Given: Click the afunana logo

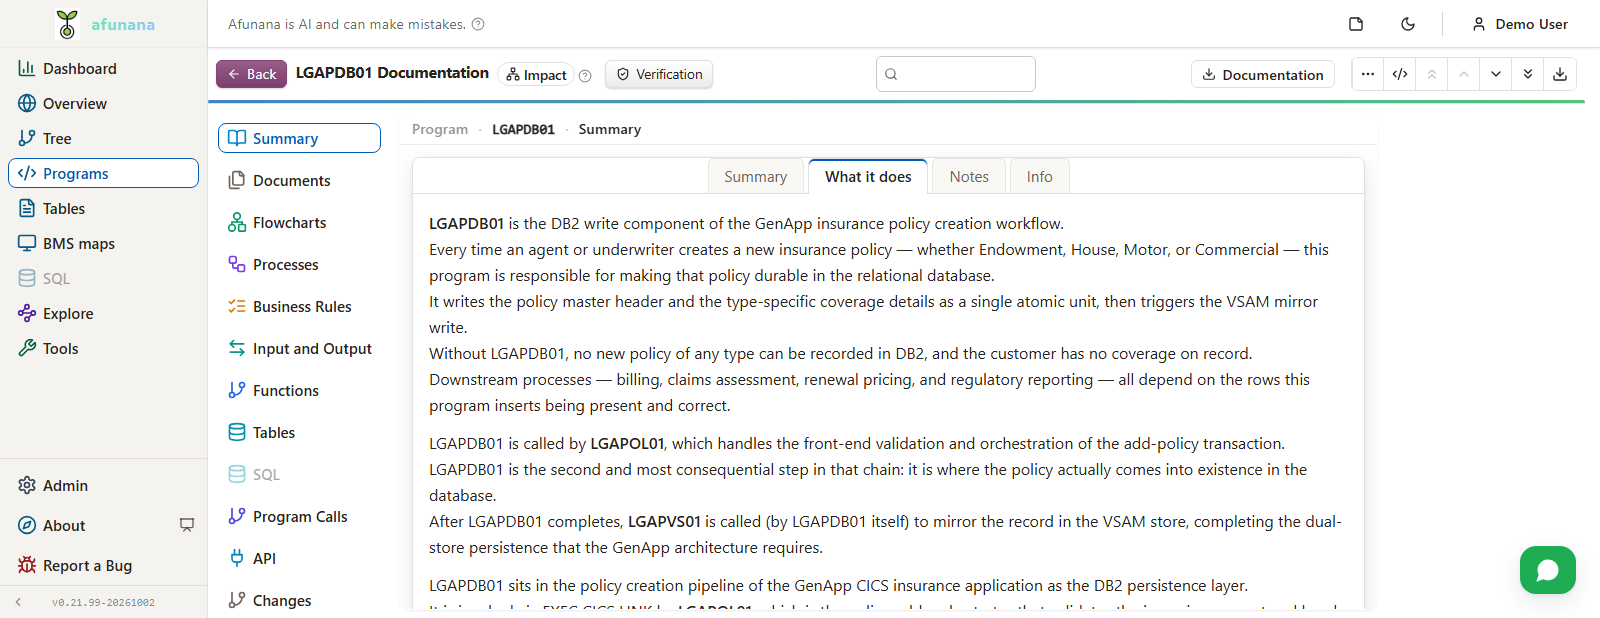Looking at the screenshot, I should [x=104, y=24].
